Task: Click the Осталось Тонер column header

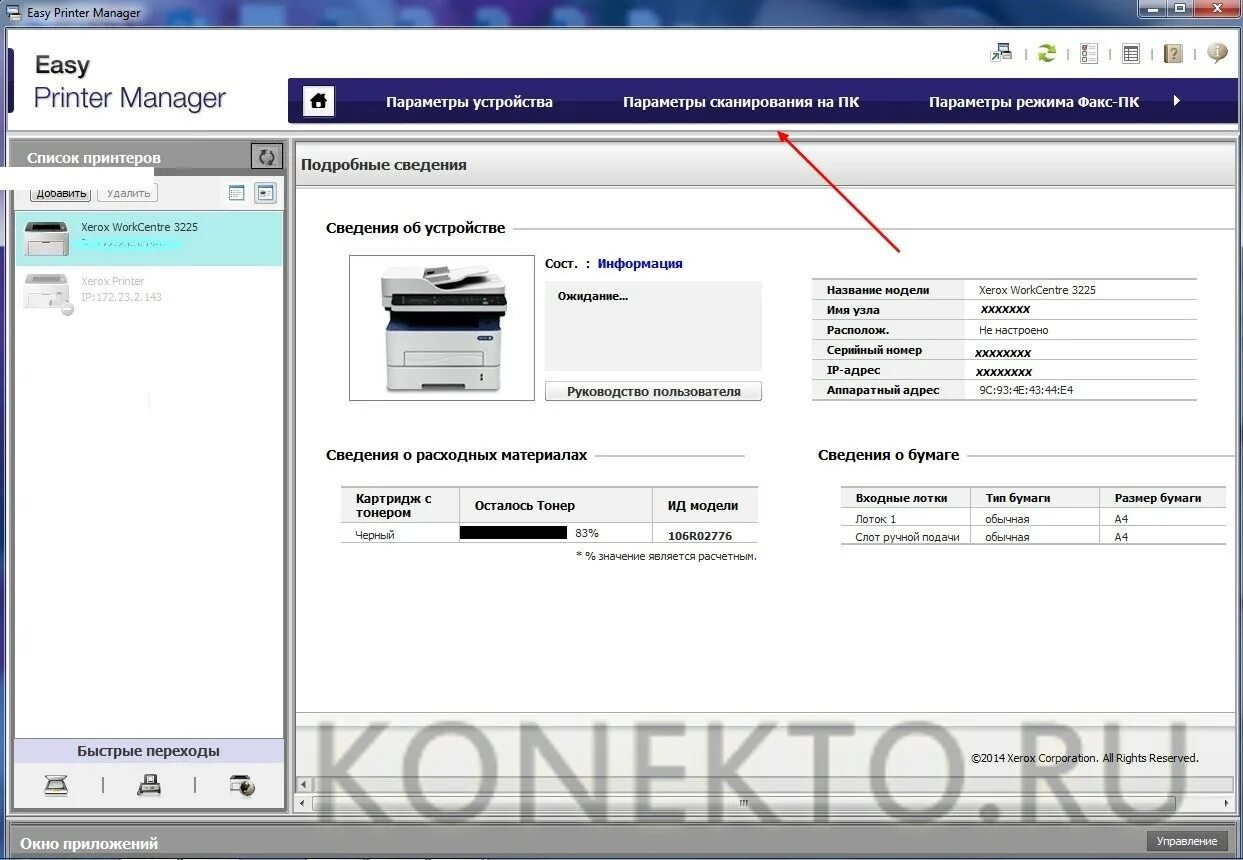Action: (x=525, y=506)
